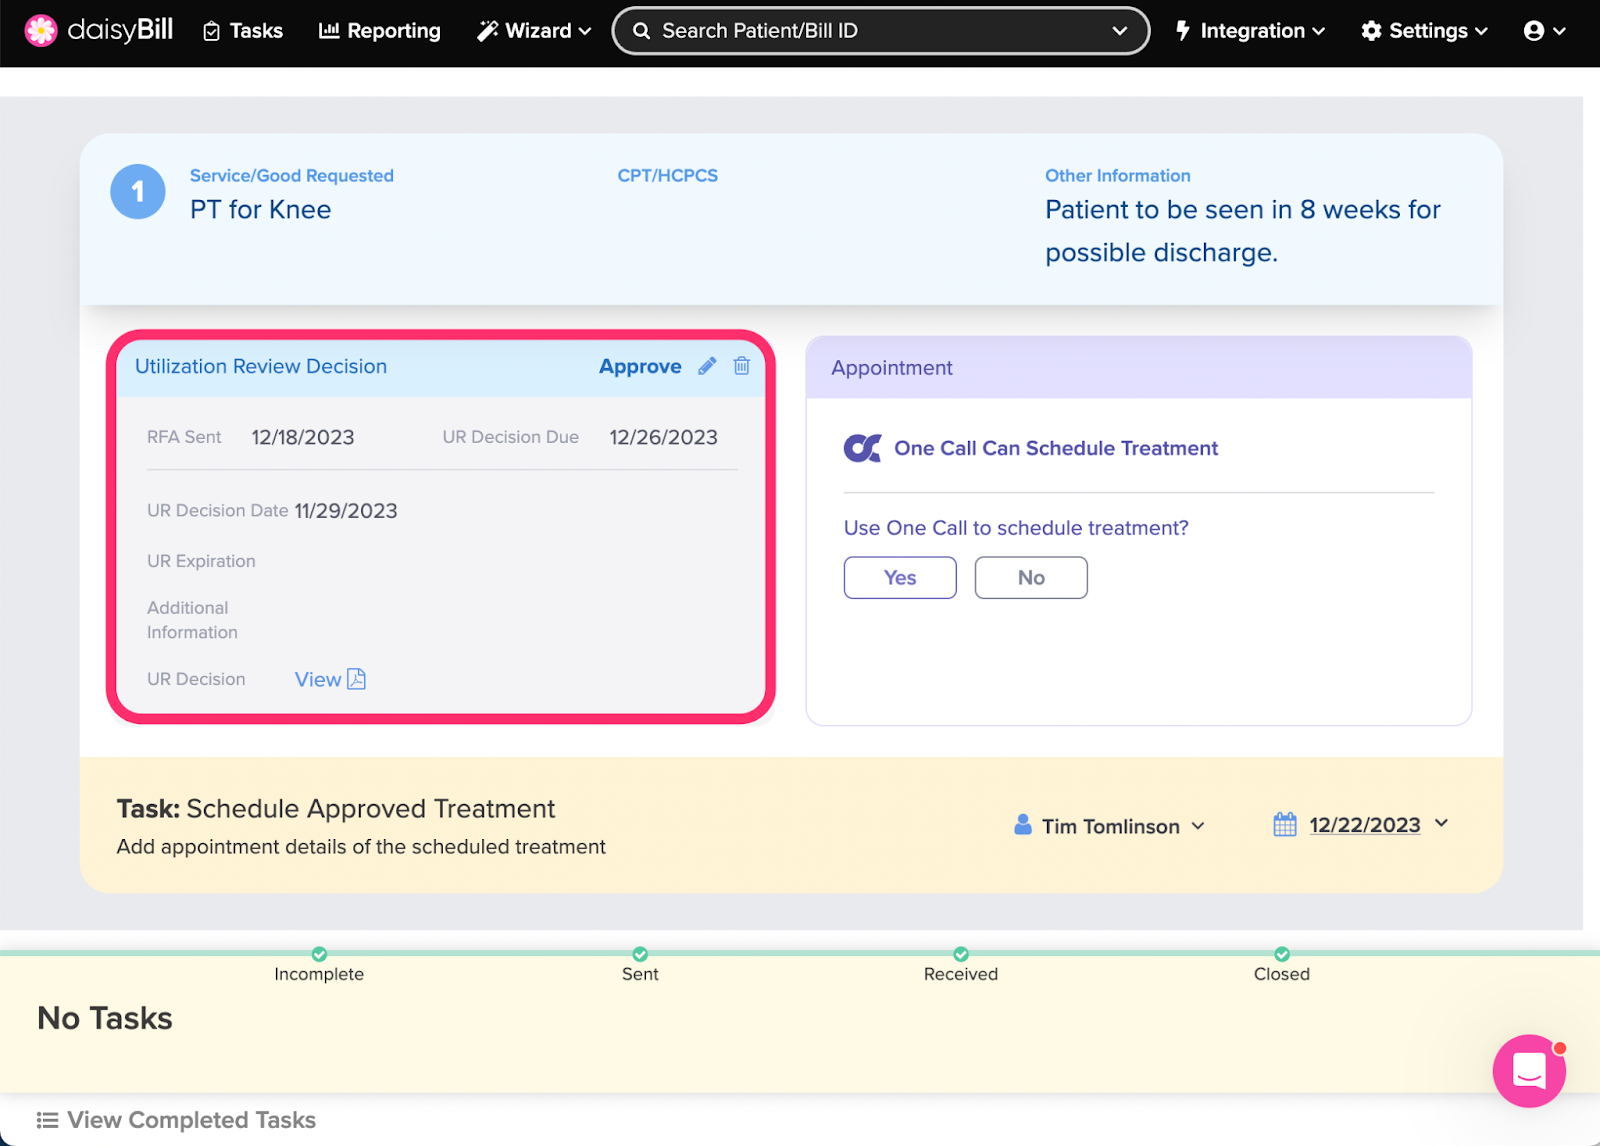This screenshot has width=1600, height=1146.
Task: Edit the Utilization Review Decision with pencil icon
Action: point(707,366)
